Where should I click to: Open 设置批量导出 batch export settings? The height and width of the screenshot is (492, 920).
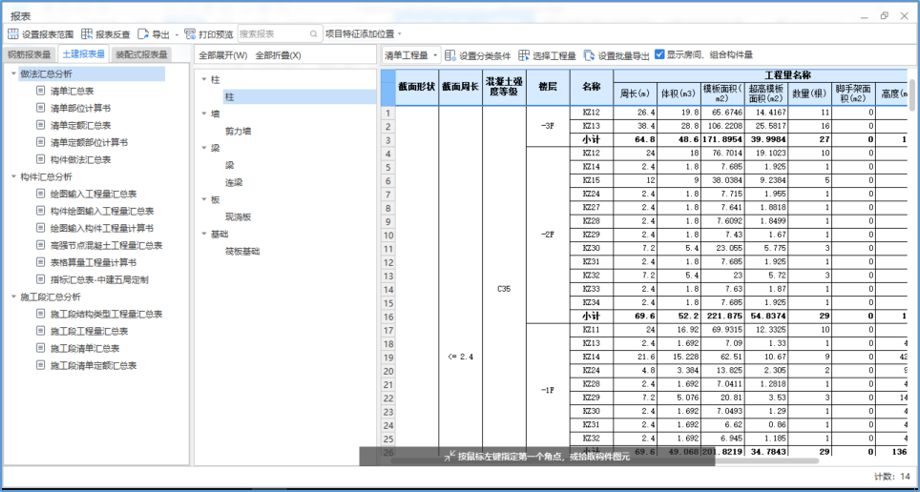tap(591, 55)
